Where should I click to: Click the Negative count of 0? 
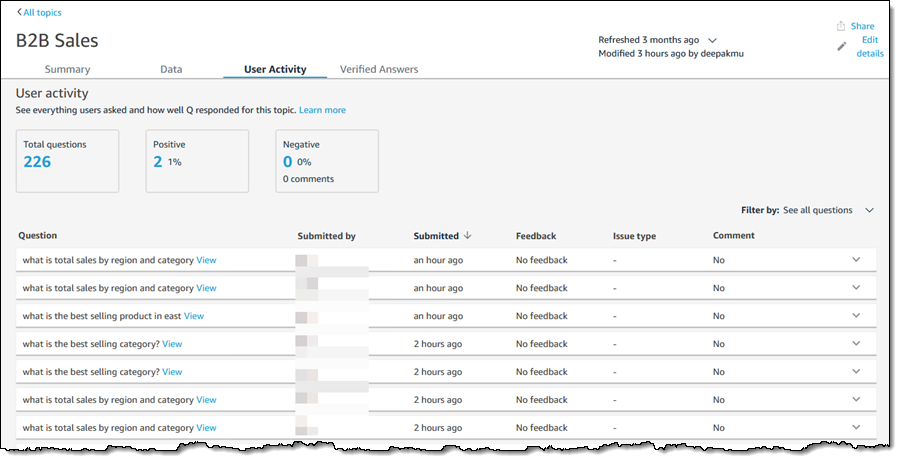[x=288, y=162]
